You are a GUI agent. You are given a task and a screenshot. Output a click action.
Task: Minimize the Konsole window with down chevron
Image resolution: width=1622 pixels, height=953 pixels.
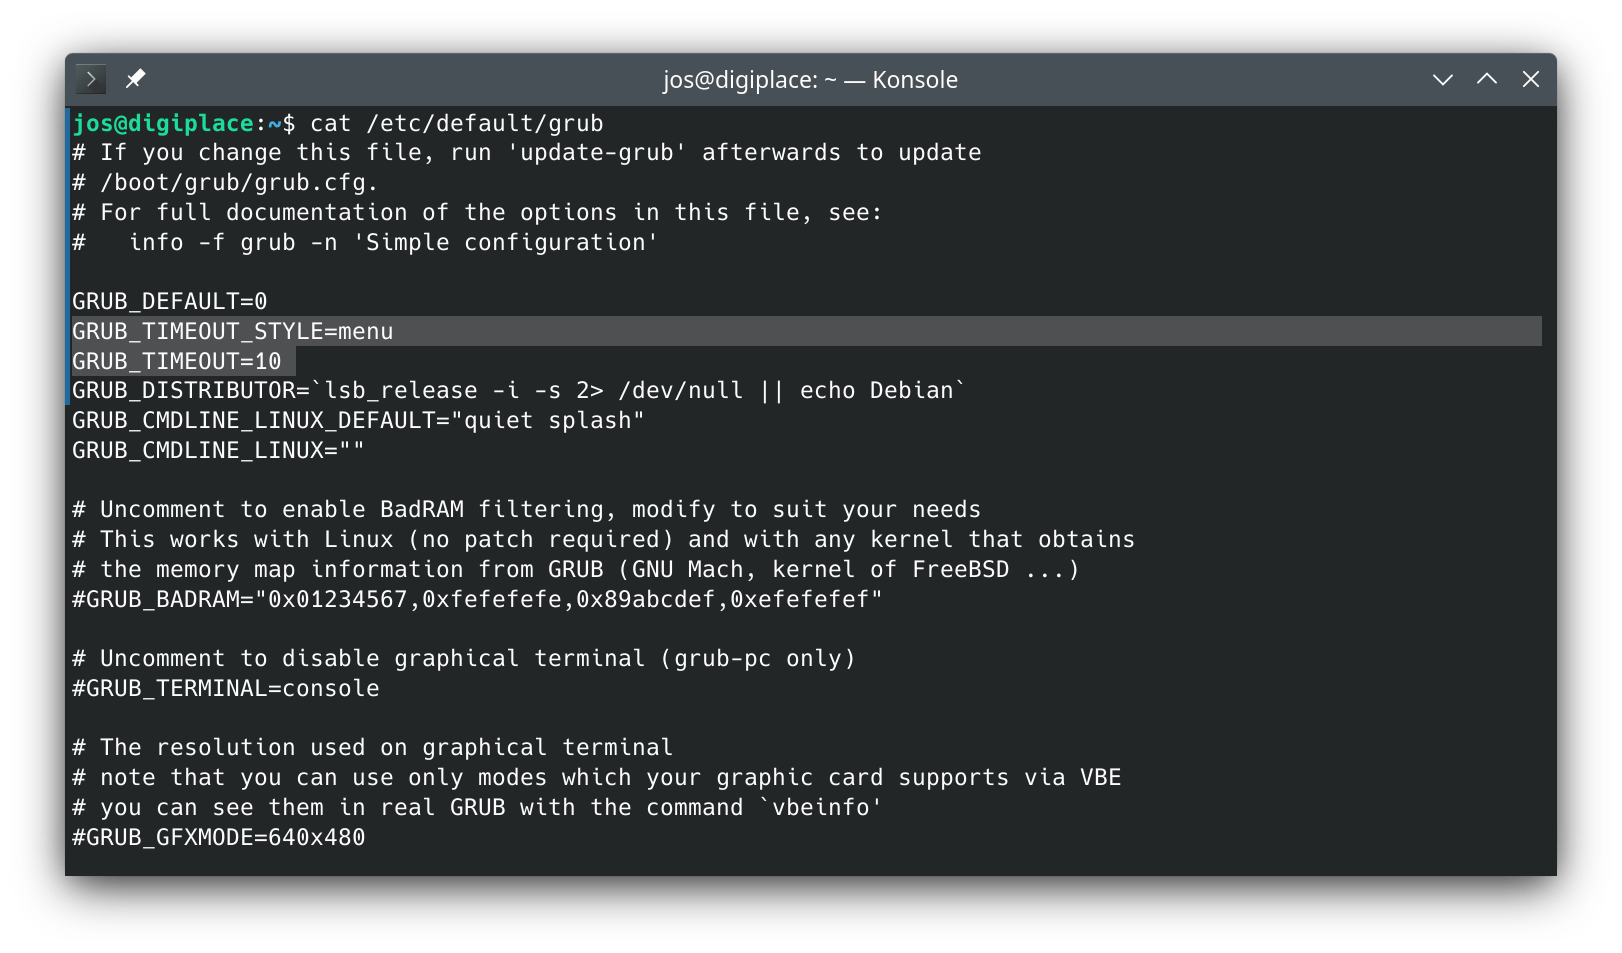[x=1442, y=79]
